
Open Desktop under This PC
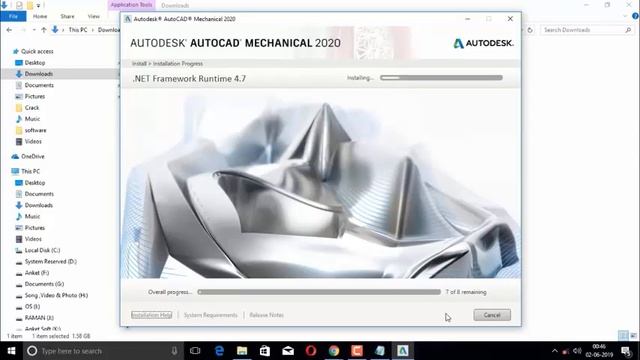[x=35, y=183]
